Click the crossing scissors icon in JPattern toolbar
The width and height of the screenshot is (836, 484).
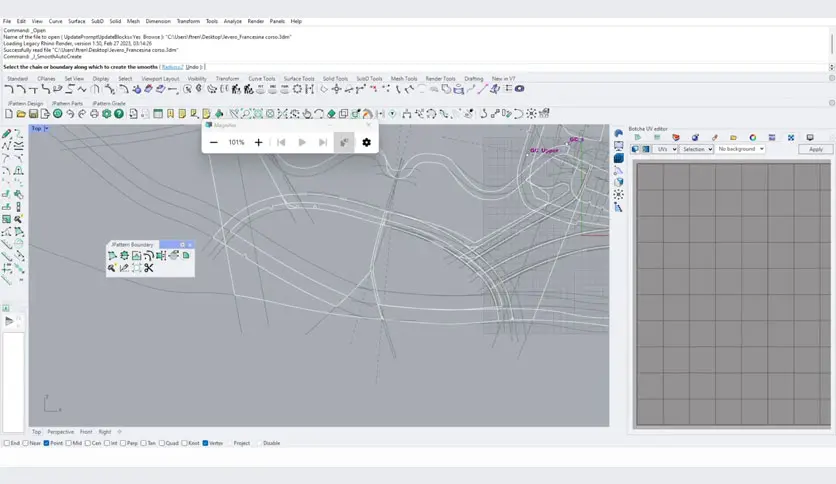282,114
